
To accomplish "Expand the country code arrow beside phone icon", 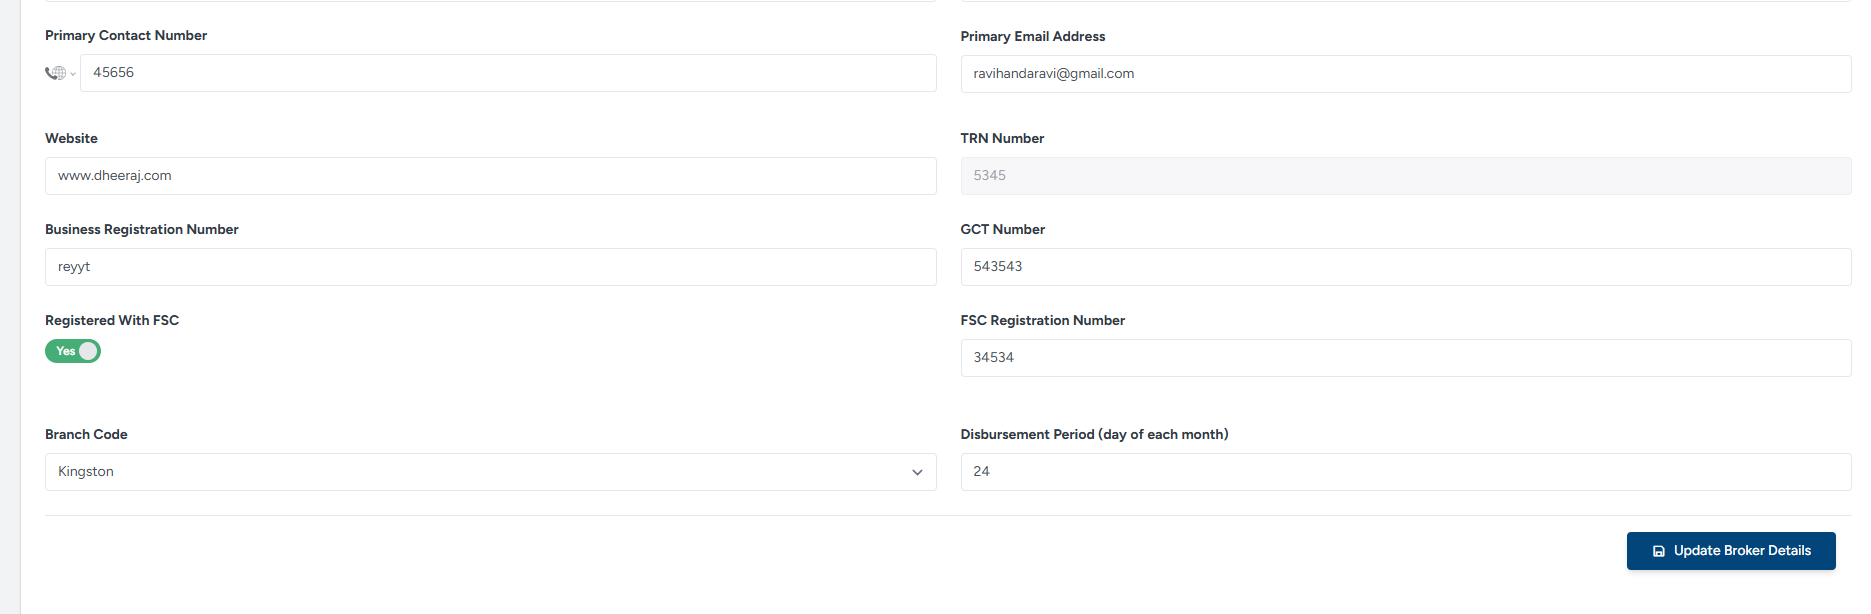I will pos(73,74).
